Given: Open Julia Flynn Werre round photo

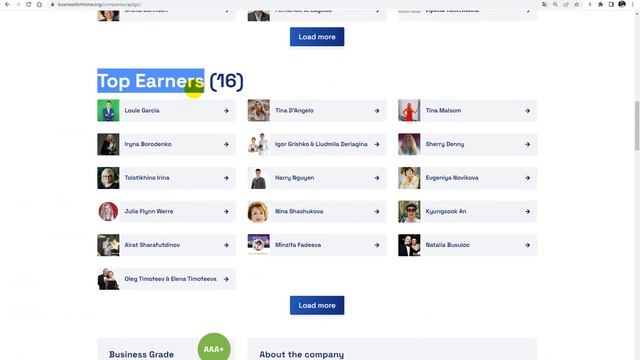Looking at the screenshot, I should pyautogui.click(x=108, y=211).
